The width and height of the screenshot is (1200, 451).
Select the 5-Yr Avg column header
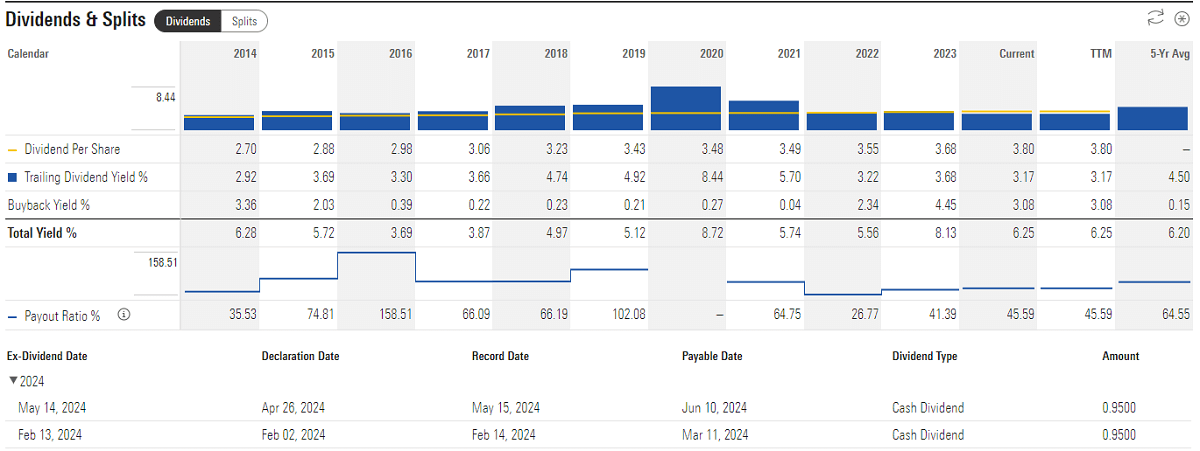pyautogui.click(x=1170, y=54)
